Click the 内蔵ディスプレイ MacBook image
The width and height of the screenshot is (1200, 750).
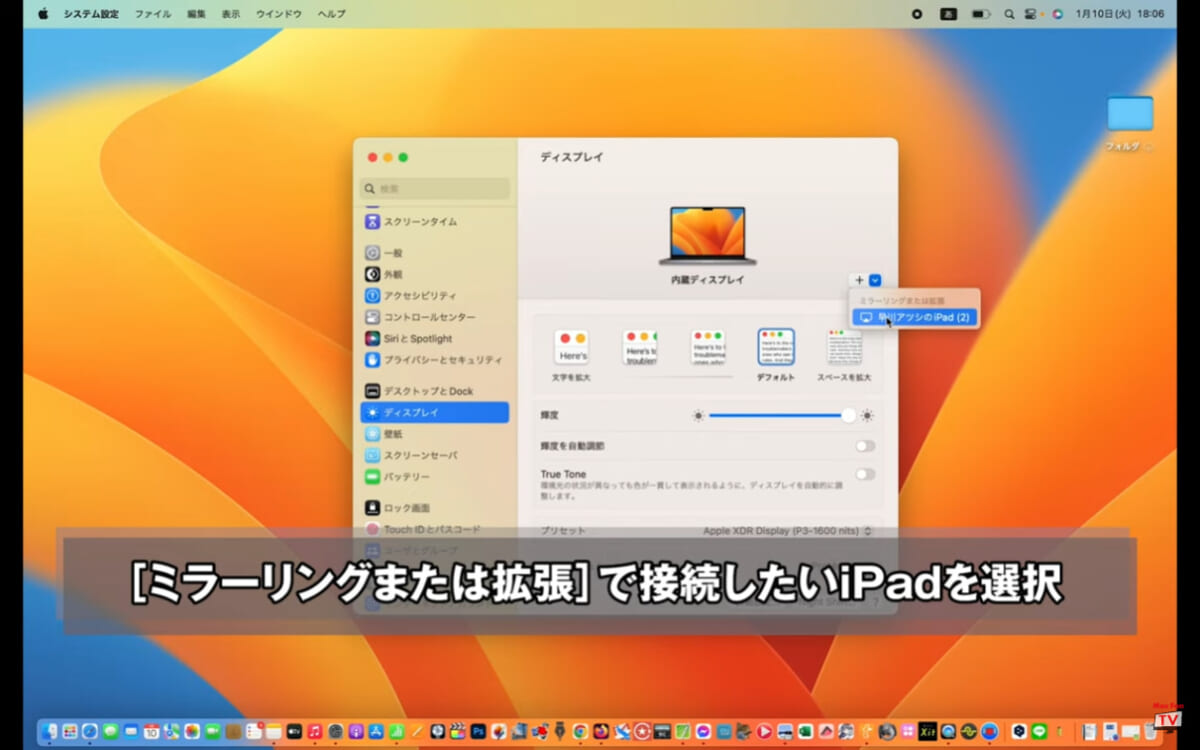pos(708,236)
